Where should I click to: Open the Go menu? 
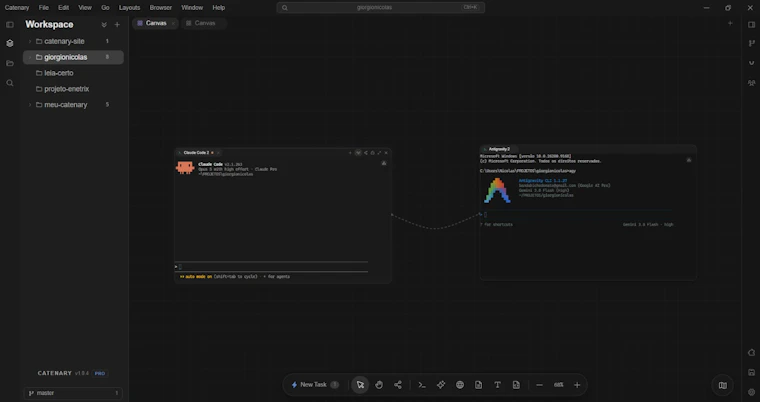(105, 7)
